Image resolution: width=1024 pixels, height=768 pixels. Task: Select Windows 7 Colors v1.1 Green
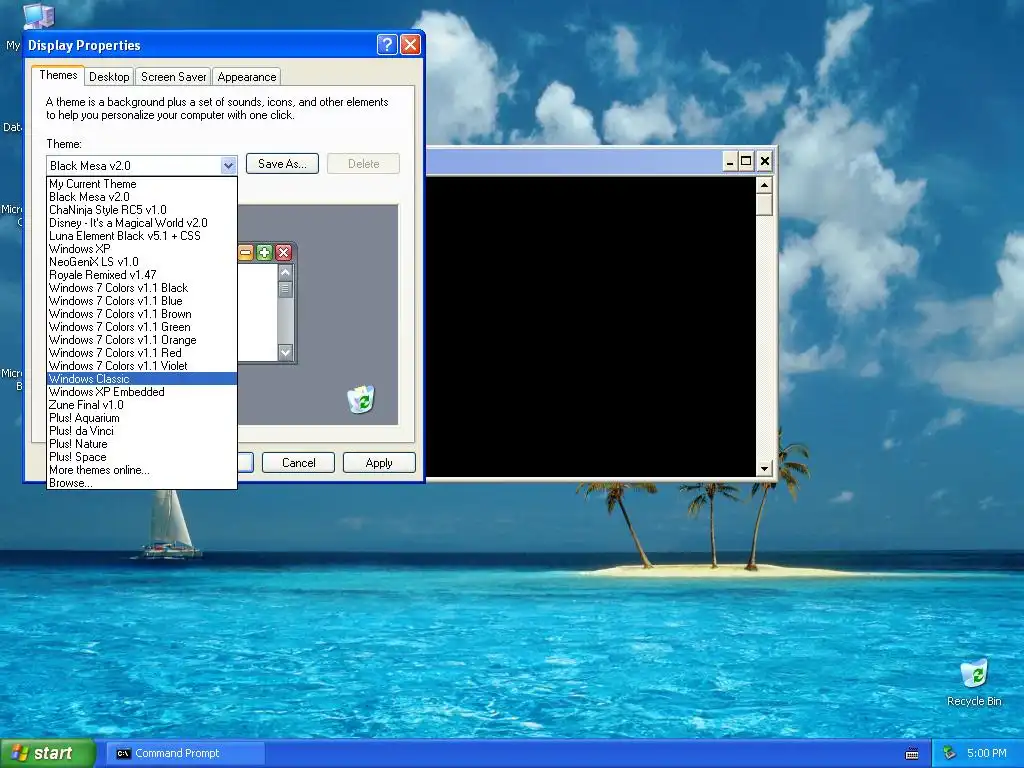click(x=142, y=327)
